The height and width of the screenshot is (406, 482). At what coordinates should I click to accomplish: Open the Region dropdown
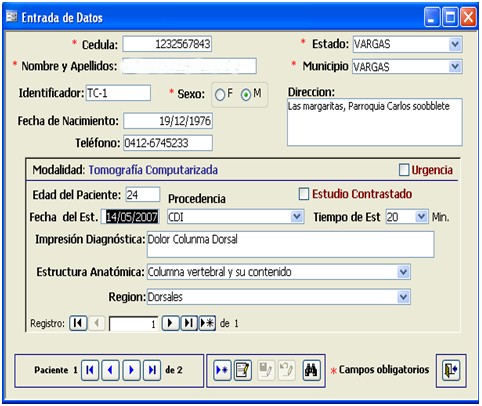403,297
